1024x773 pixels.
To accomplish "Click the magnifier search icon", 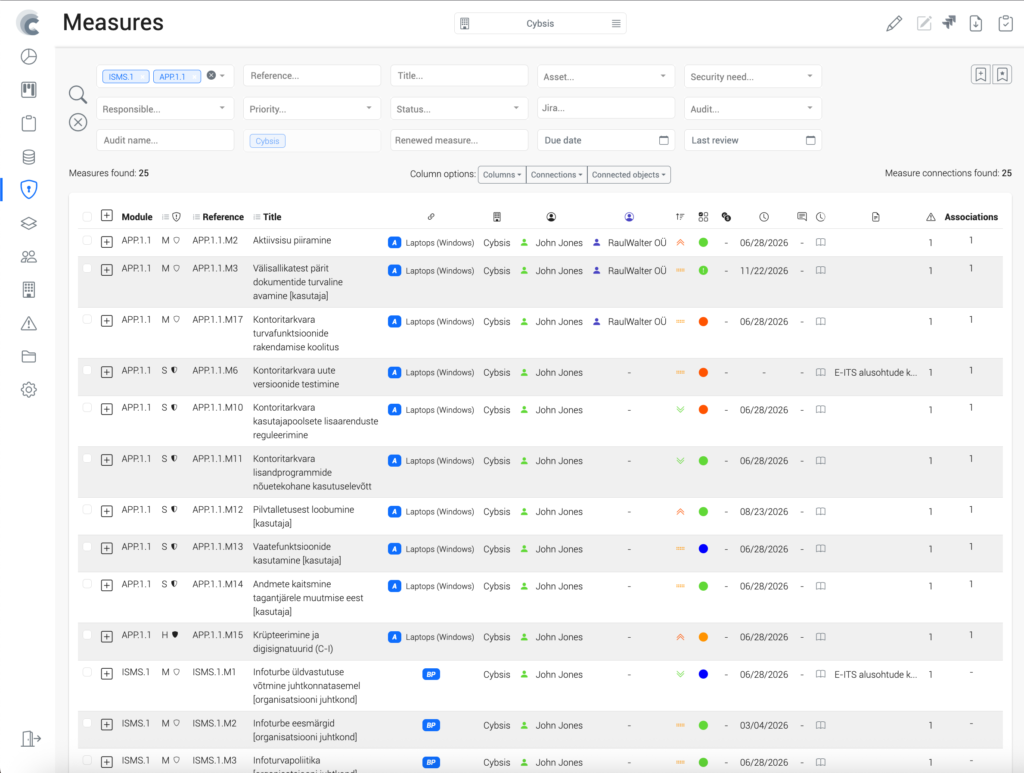I will click(x=77, y=95).
